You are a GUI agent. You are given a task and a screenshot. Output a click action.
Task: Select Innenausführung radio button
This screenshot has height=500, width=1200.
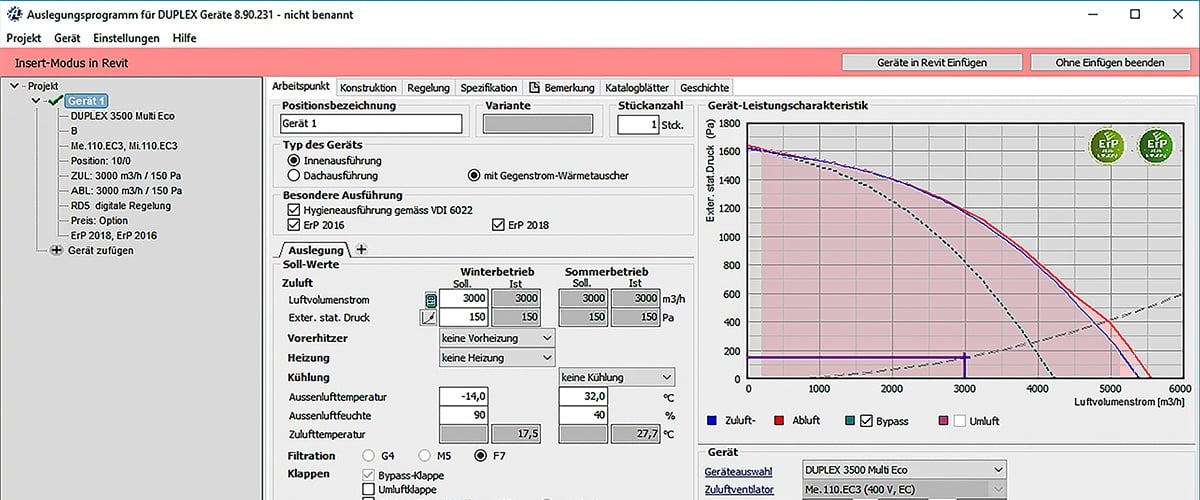click(293, 160)
